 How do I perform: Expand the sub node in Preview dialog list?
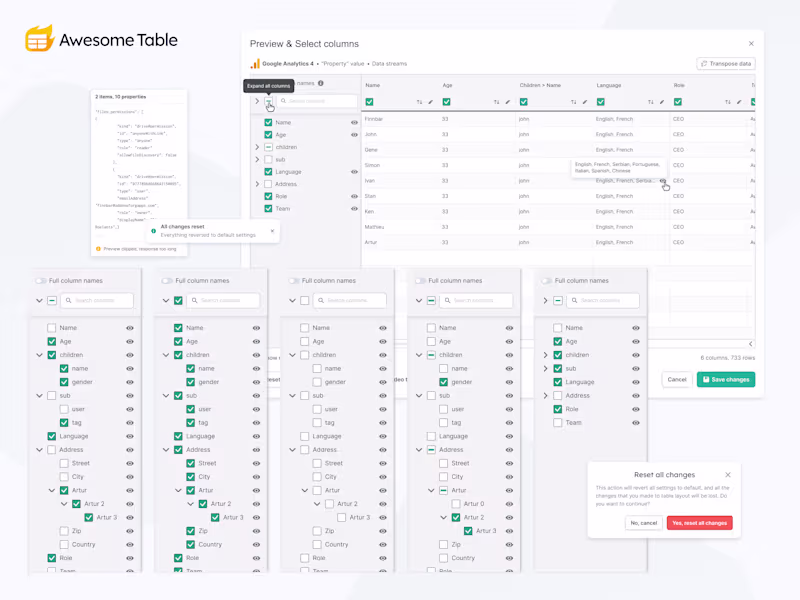click(x=257, y=159)
